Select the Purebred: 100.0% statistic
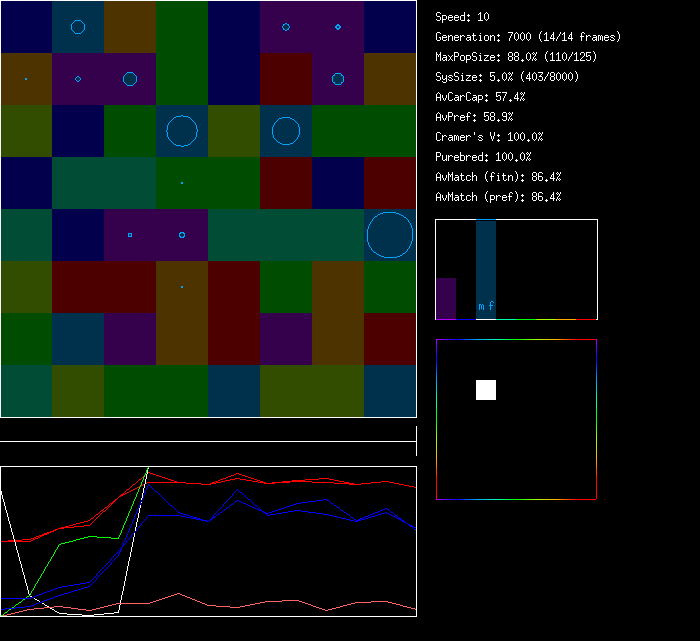The width and height of the screenshot is (700, 641). point(484,157)
